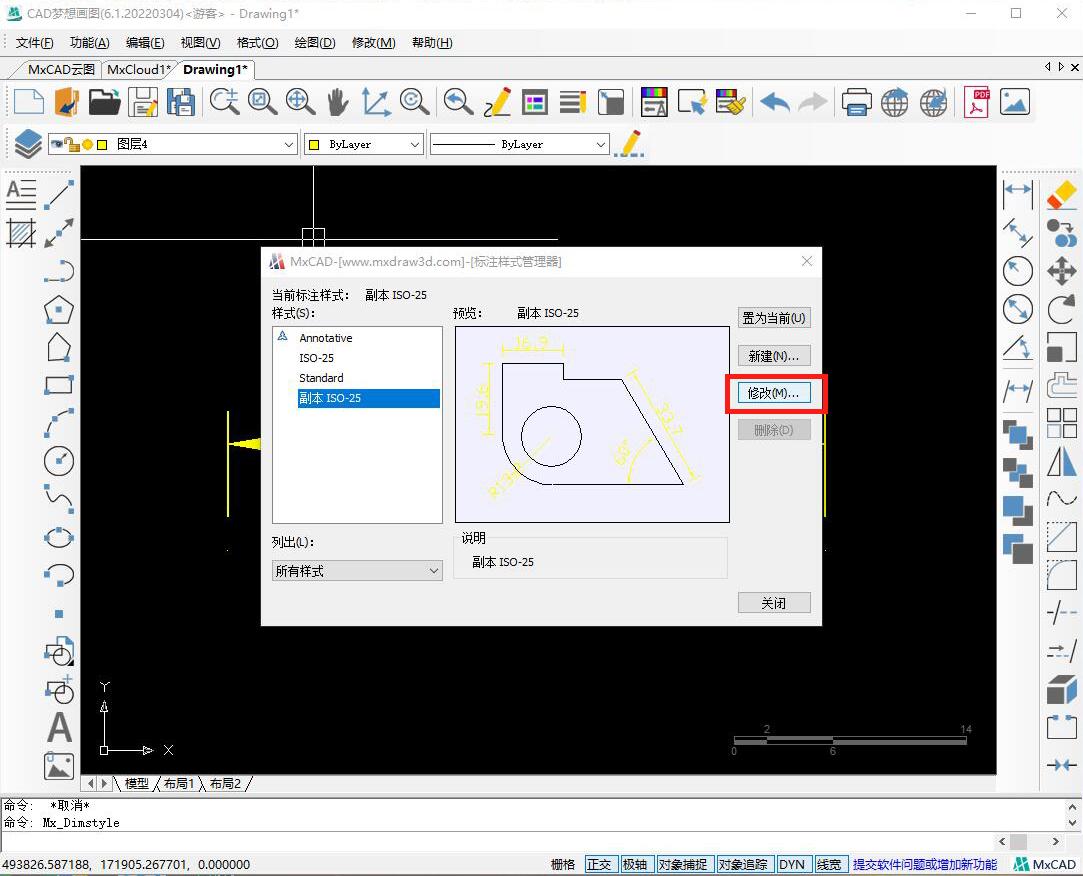Image resolution: width=1083 pixels, height=876 pixels.
Task: Click the yellow swatch in ByLayer color box
Action: [314, 145]
